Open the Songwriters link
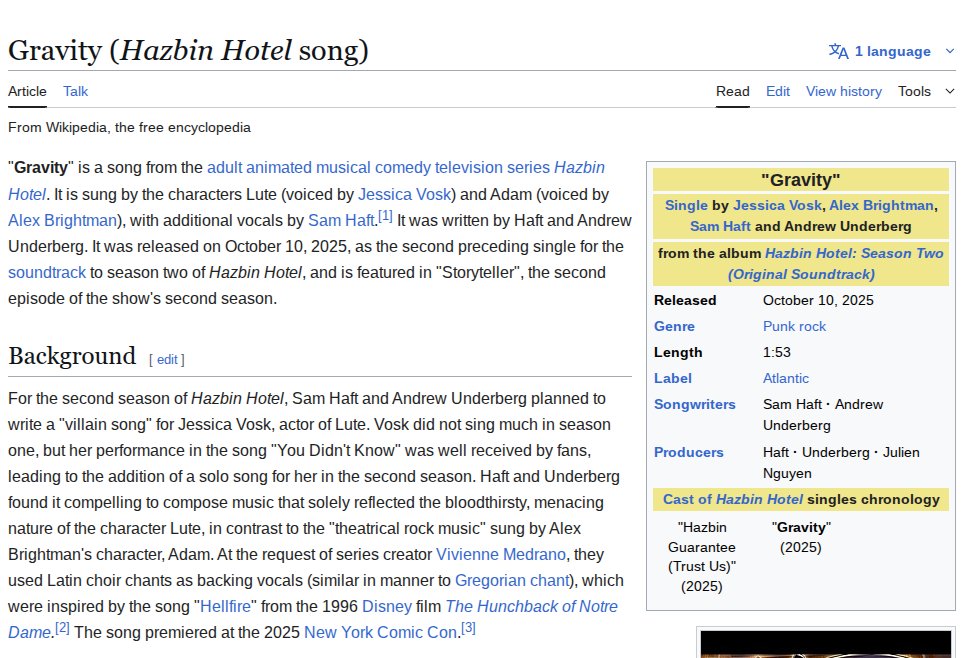Screen dimensions: 966x658 (x=695, y=404)
